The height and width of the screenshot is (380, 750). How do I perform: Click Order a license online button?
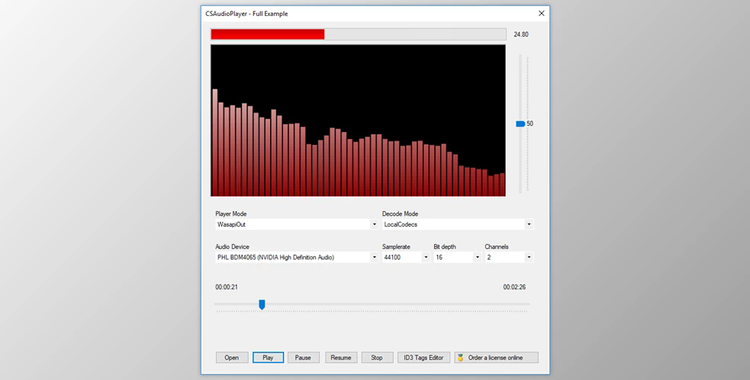(x=496, y=358)
